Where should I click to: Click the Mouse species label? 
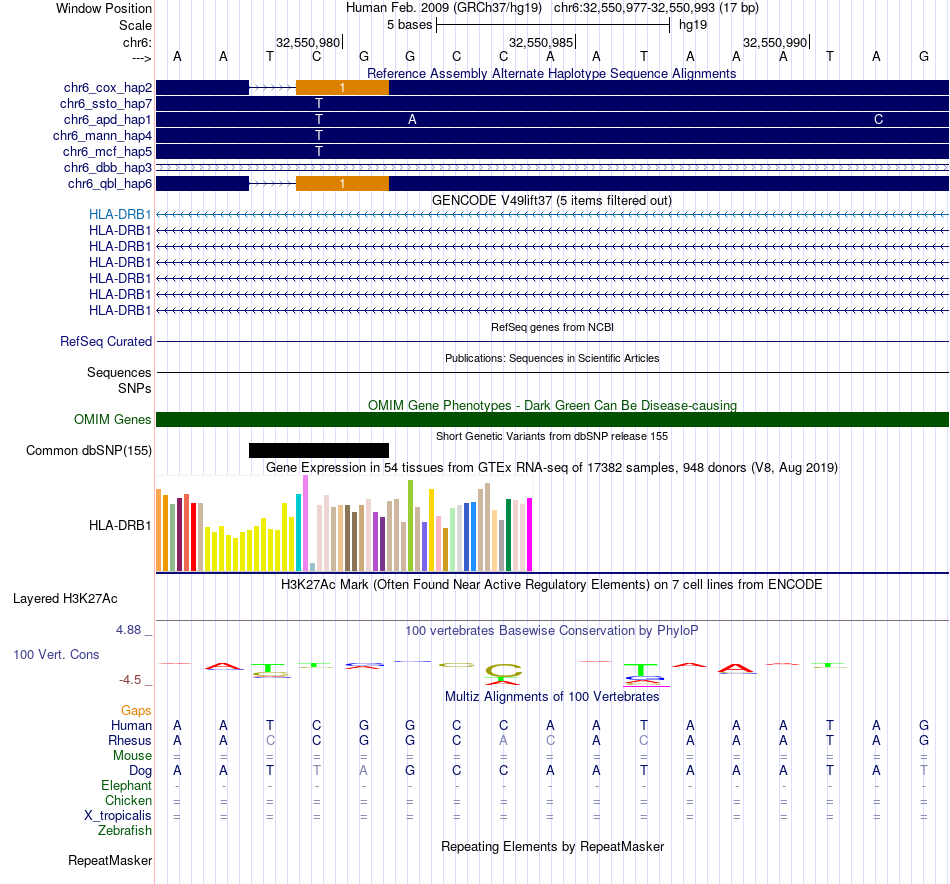click(132, 756)
